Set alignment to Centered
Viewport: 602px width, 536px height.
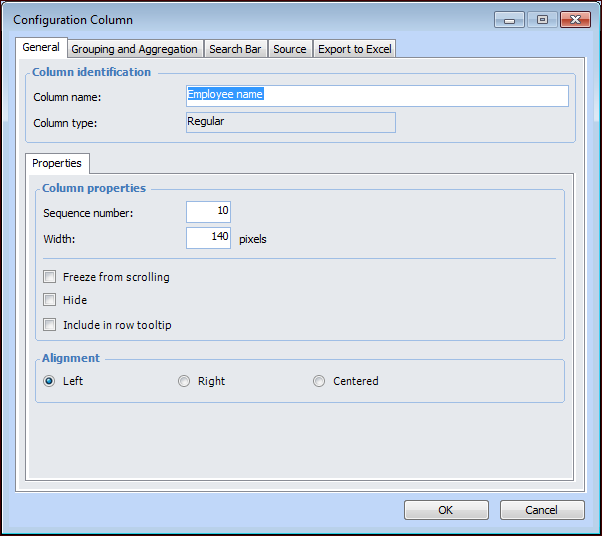(x=319, y=381)
